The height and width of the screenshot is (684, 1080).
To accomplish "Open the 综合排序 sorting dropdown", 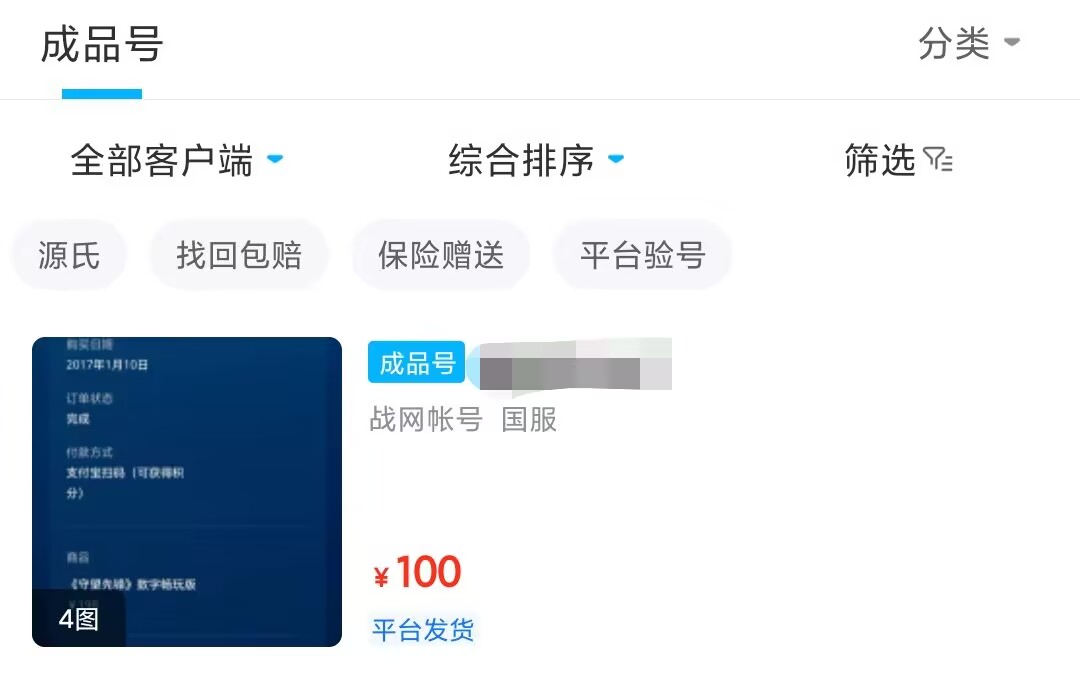I will 521,160.
